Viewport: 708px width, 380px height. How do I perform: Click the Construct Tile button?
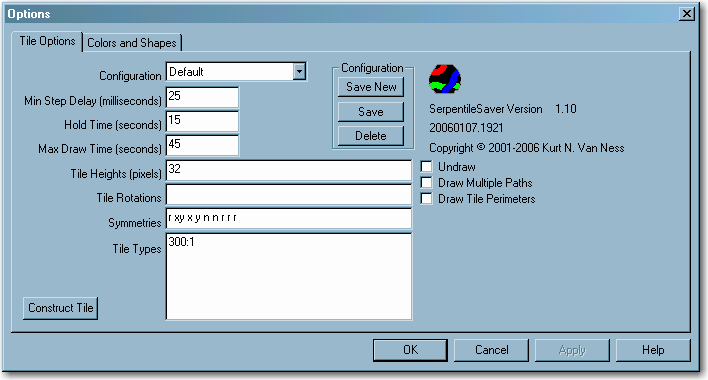[x=61, y=308]
